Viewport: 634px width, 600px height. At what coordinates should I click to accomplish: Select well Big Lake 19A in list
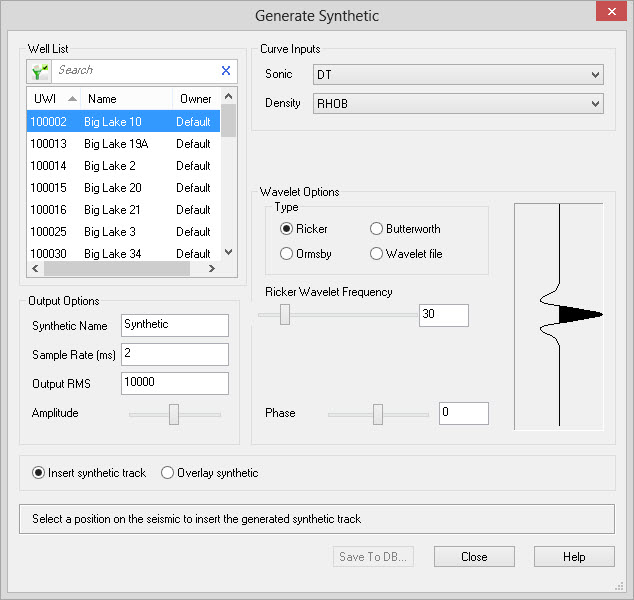[x=116, y=144]
